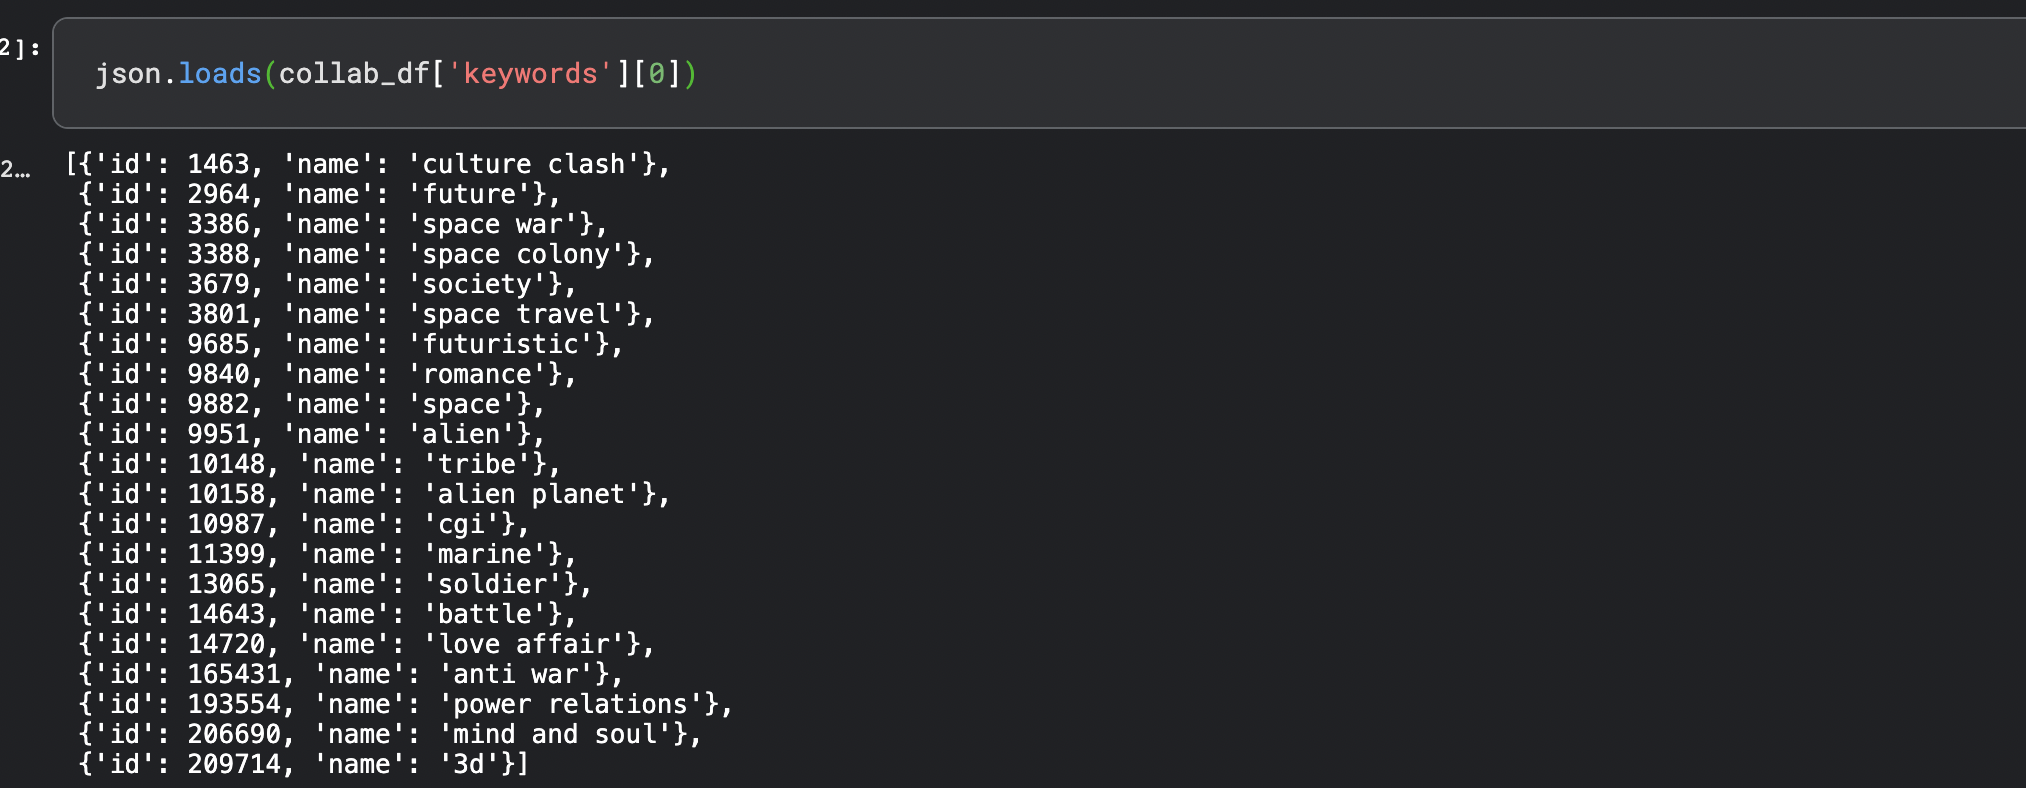Select the input cell prompt number label
This screenshot has width=2026, height=788.
[x=20, y=47]
